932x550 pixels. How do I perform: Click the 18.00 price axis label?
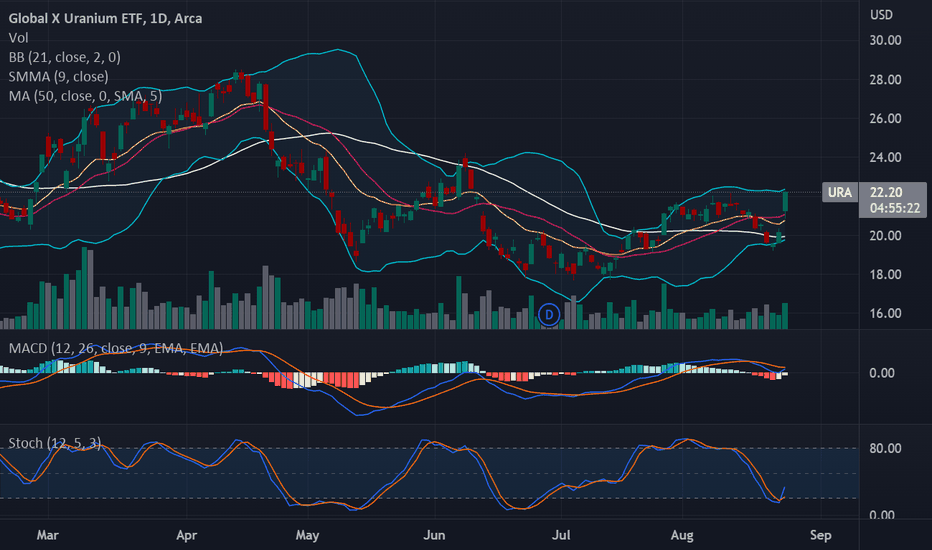[885, 275]
